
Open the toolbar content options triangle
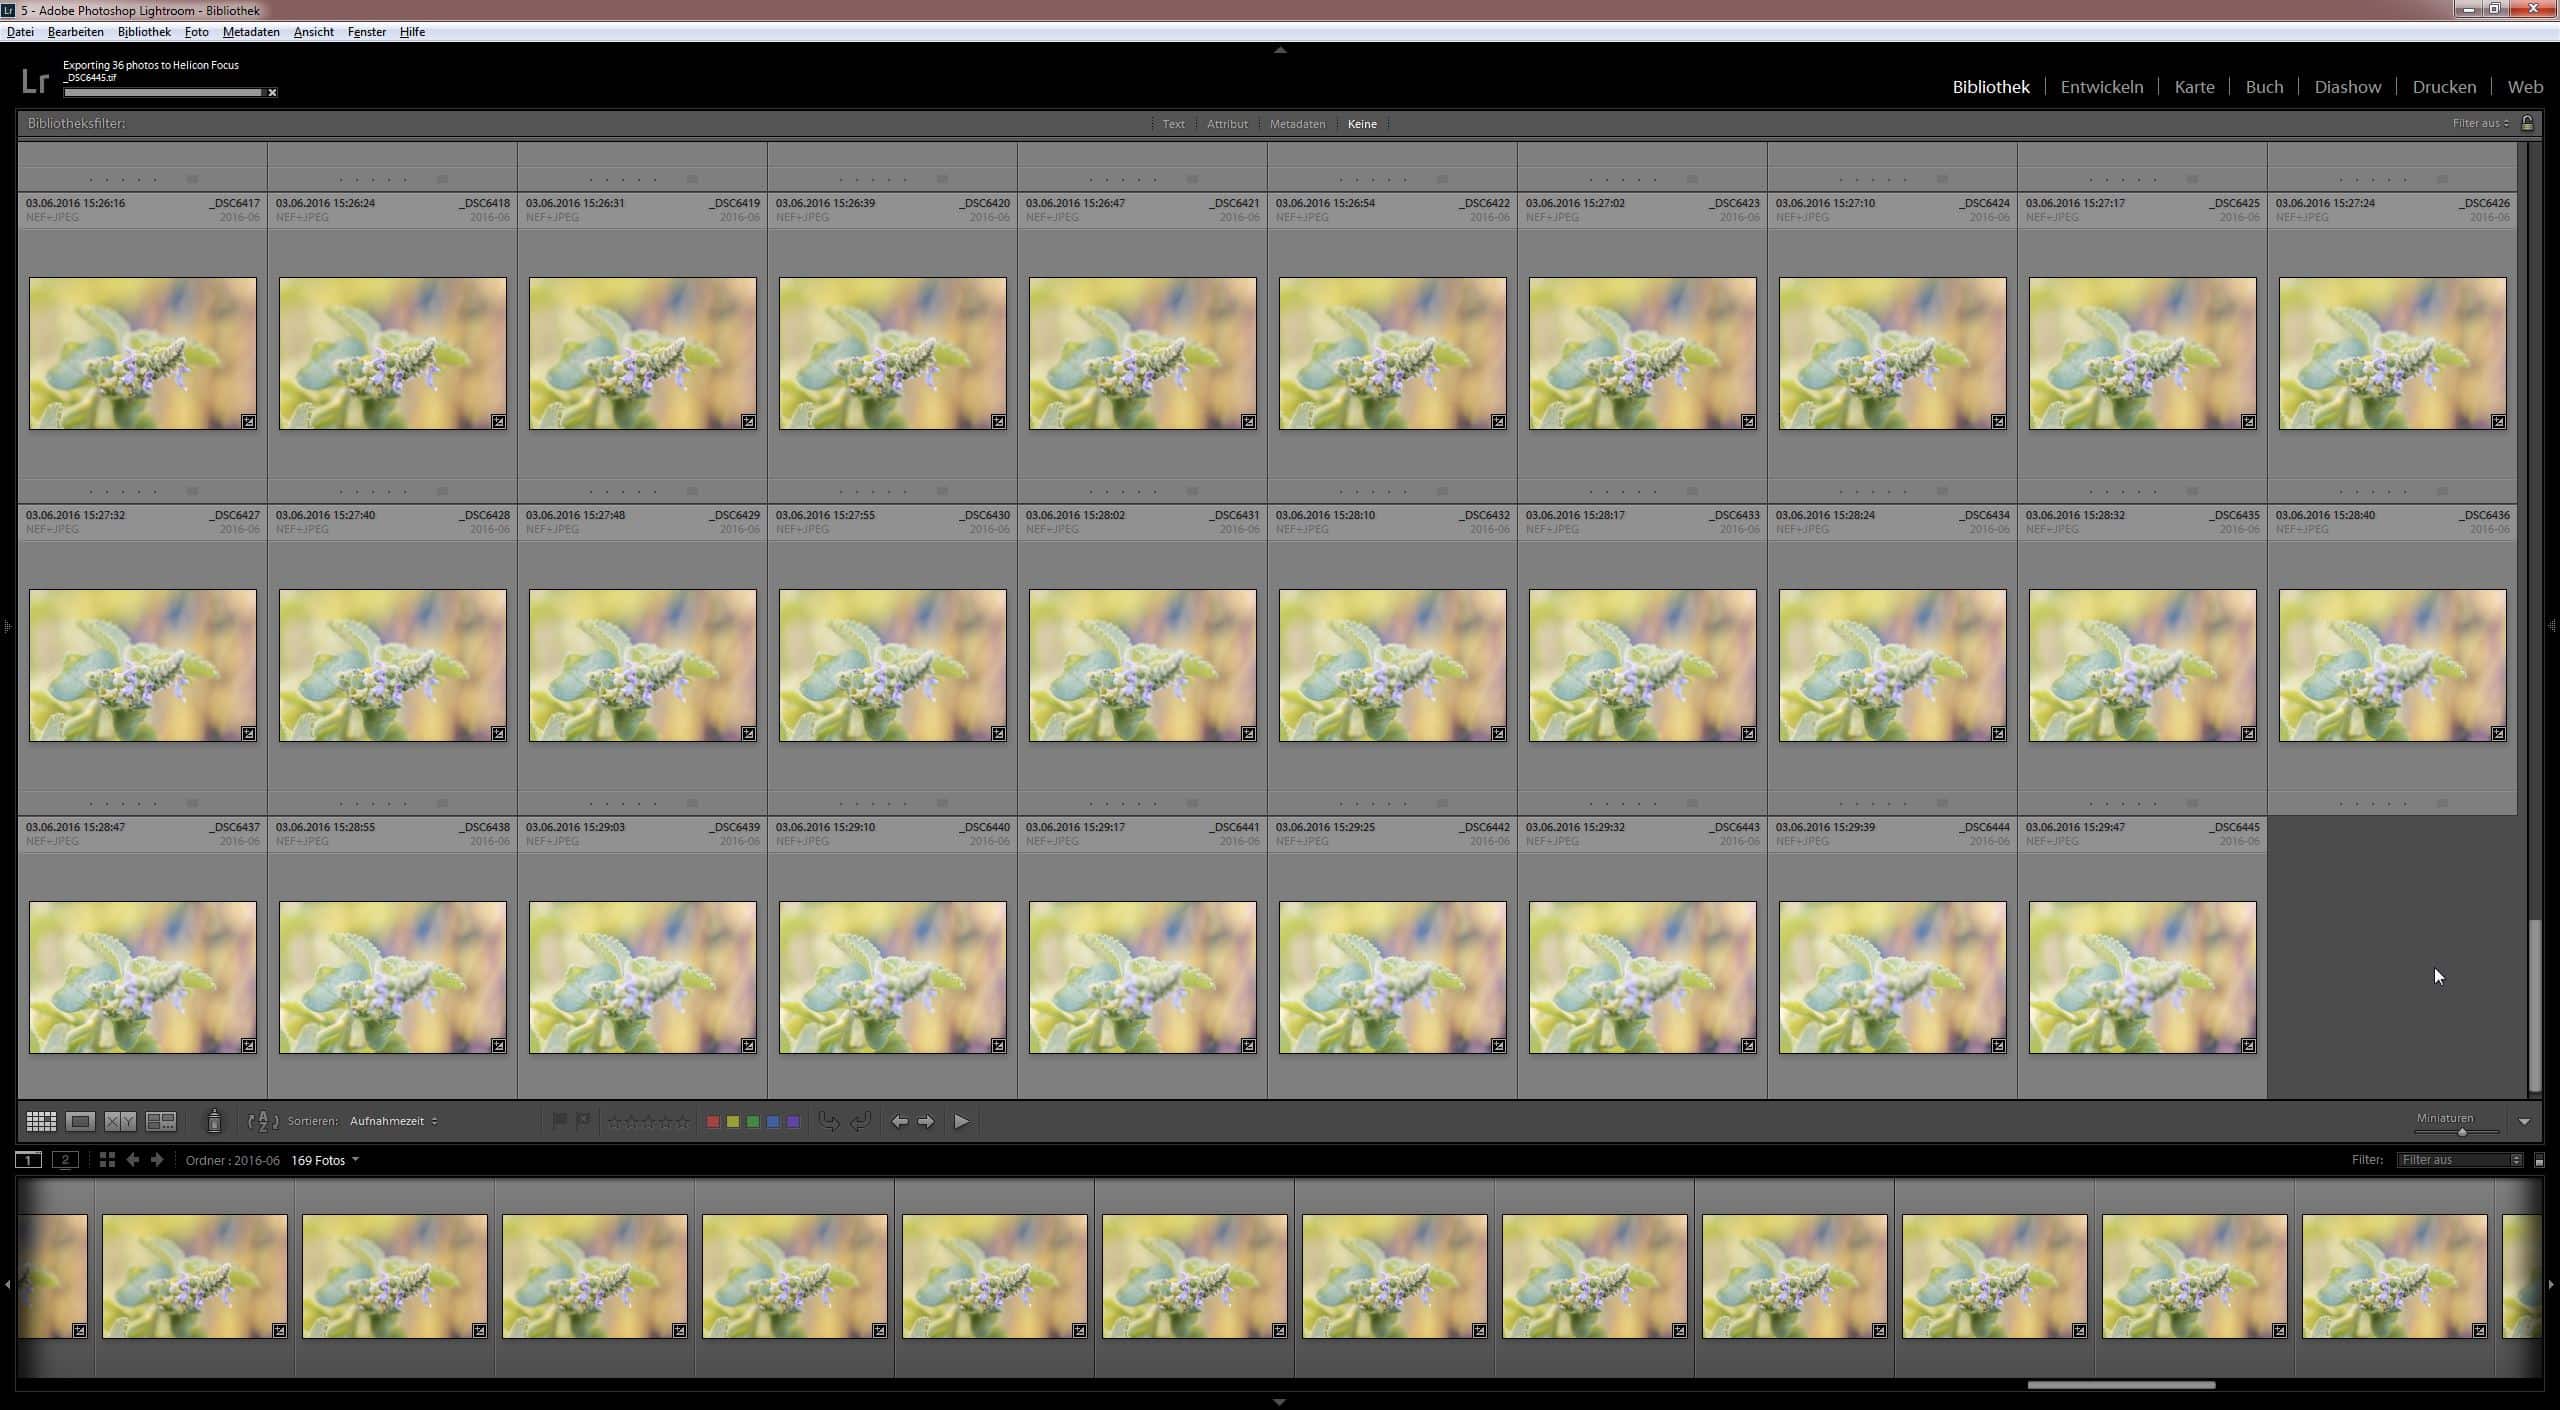[2524, 1122]
